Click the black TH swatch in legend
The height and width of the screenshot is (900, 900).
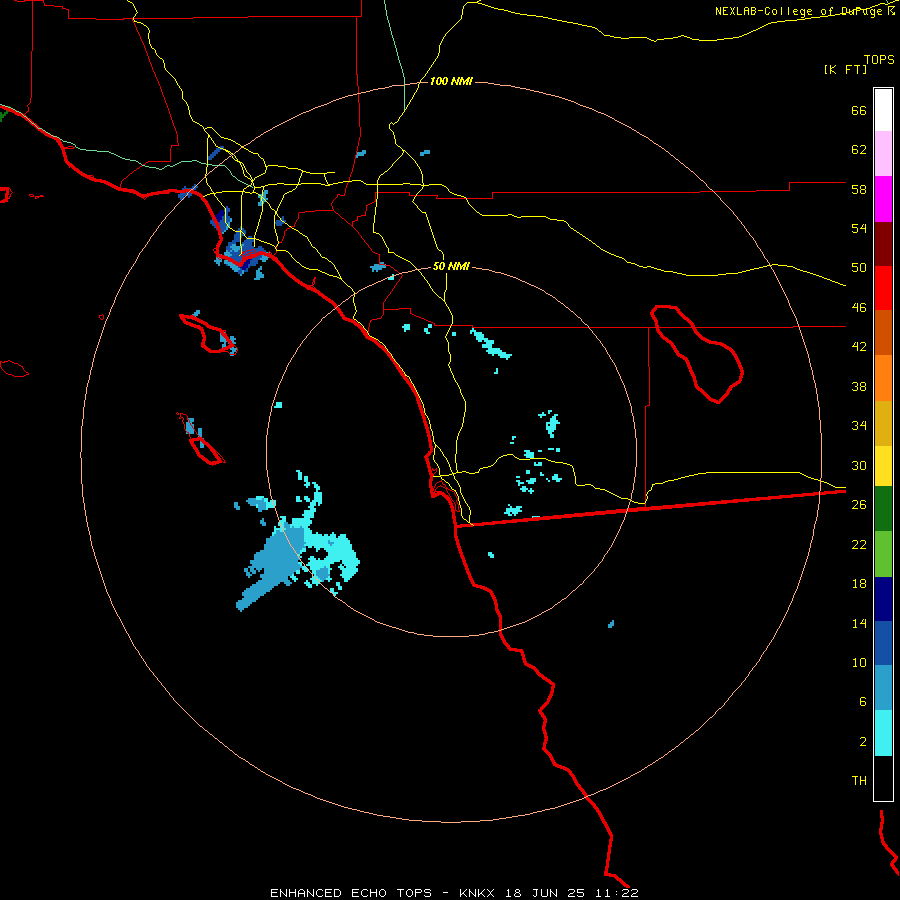883,778
